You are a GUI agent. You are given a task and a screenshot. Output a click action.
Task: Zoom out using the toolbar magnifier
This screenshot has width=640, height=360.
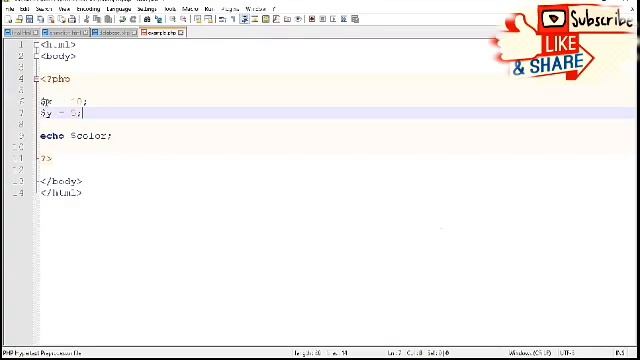[x=183, y=19]
